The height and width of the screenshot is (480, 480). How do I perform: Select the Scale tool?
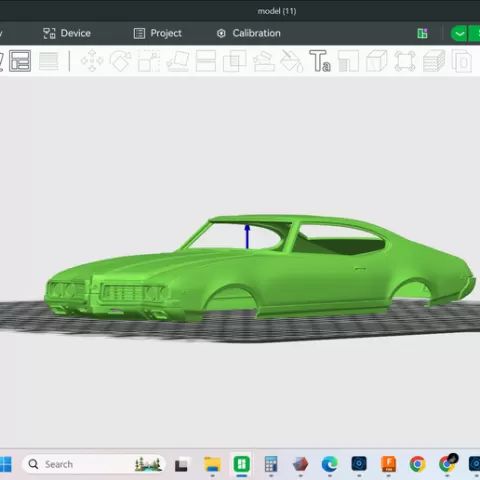[149, 61]
